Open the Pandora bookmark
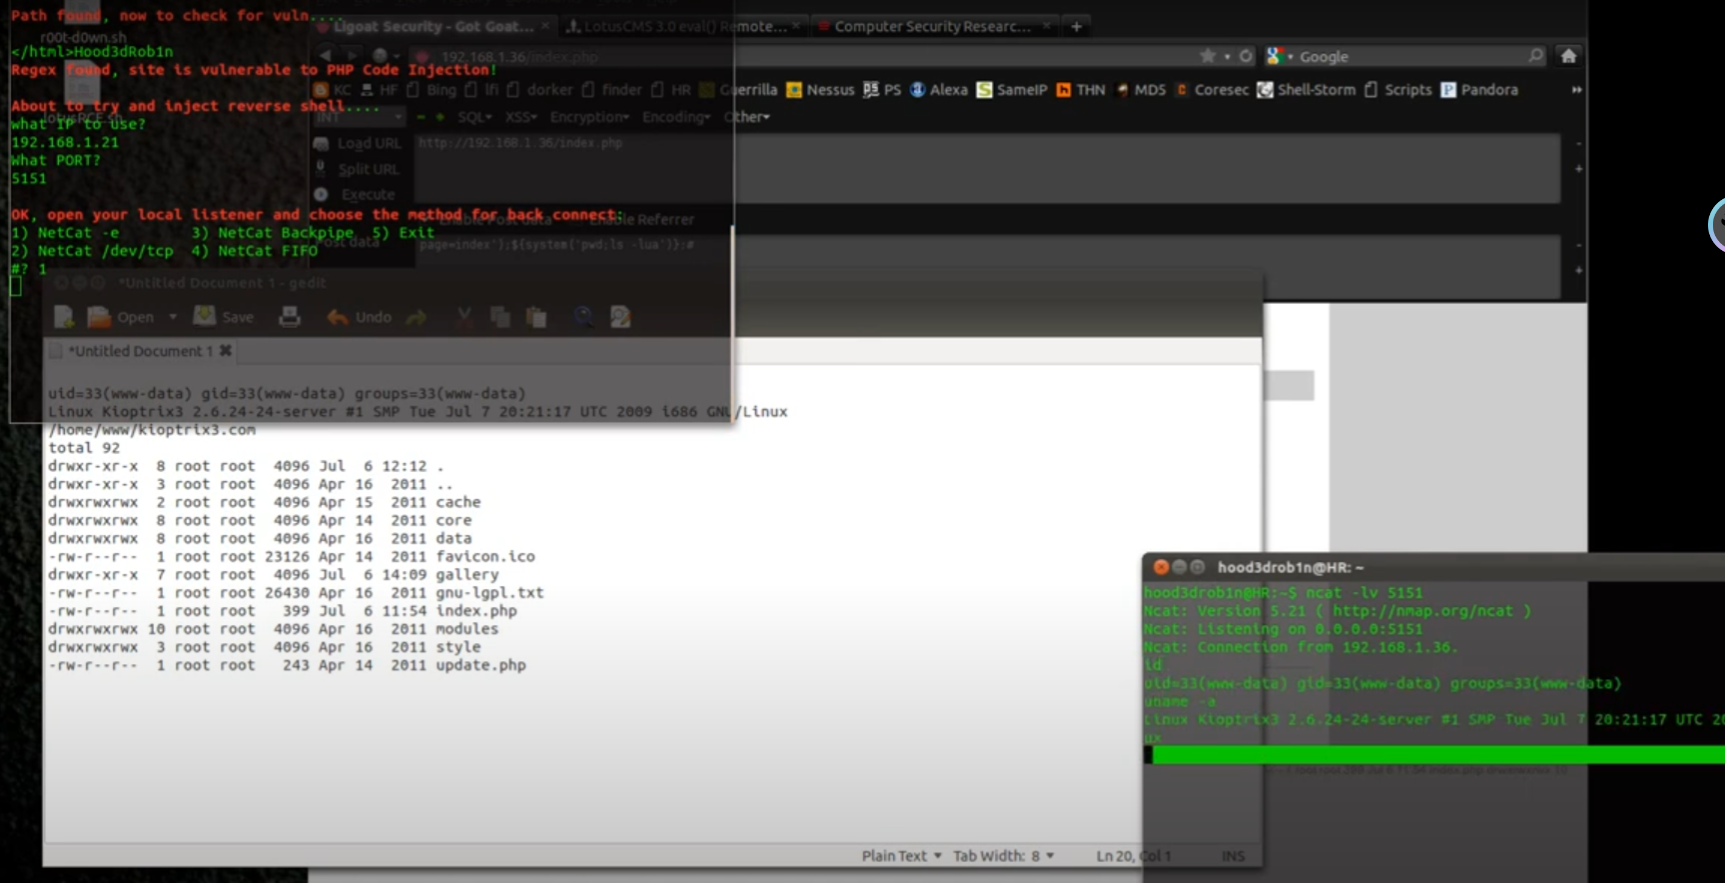1725x883 pixels. [1479, 89]
